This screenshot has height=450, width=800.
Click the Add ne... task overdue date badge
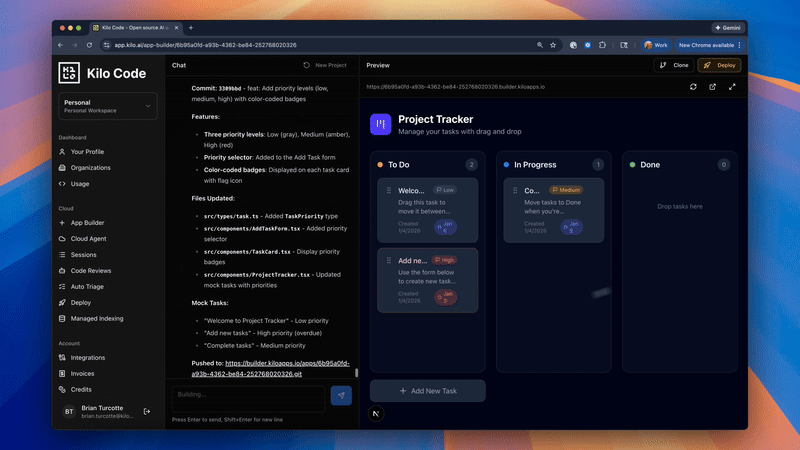445,297
